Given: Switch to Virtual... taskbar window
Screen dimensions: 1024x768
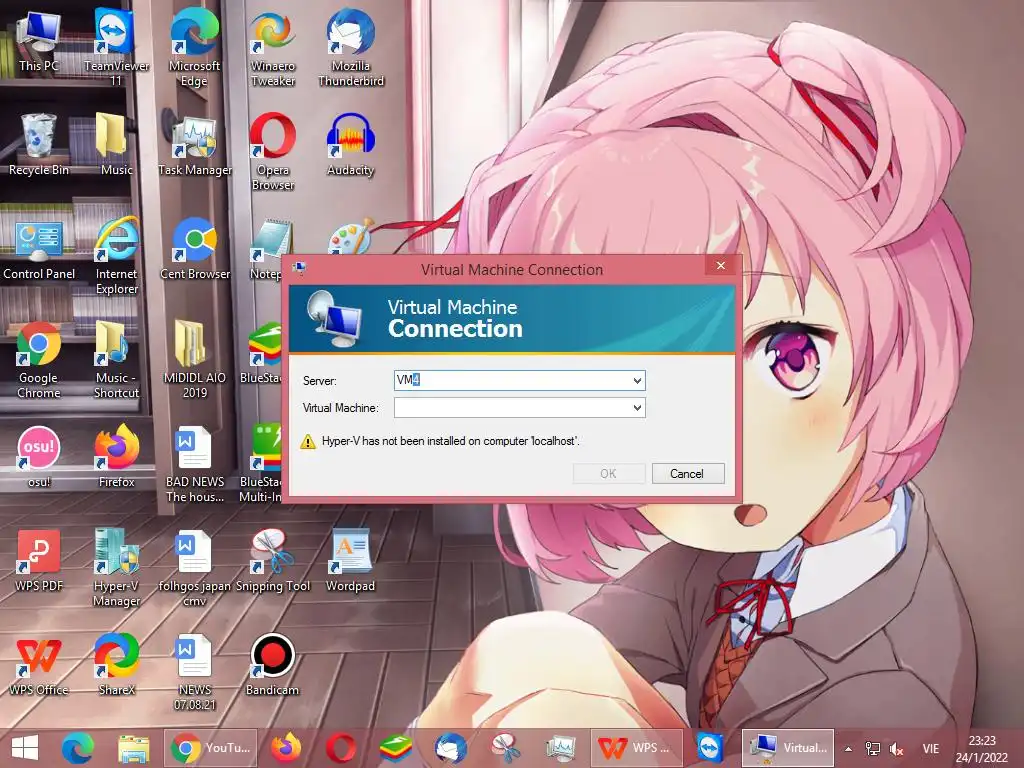Looking at the screenshot, I should point(788,748).
